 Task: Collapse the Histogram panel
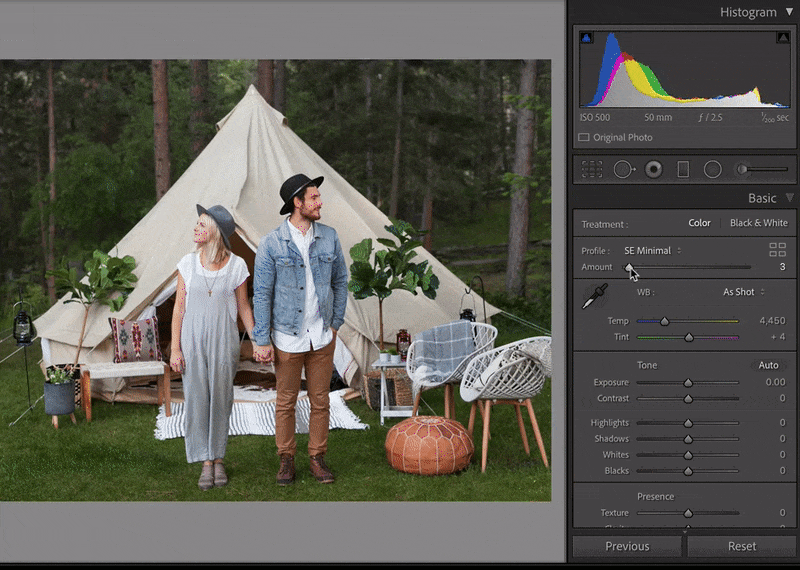(x=789, y=12)
